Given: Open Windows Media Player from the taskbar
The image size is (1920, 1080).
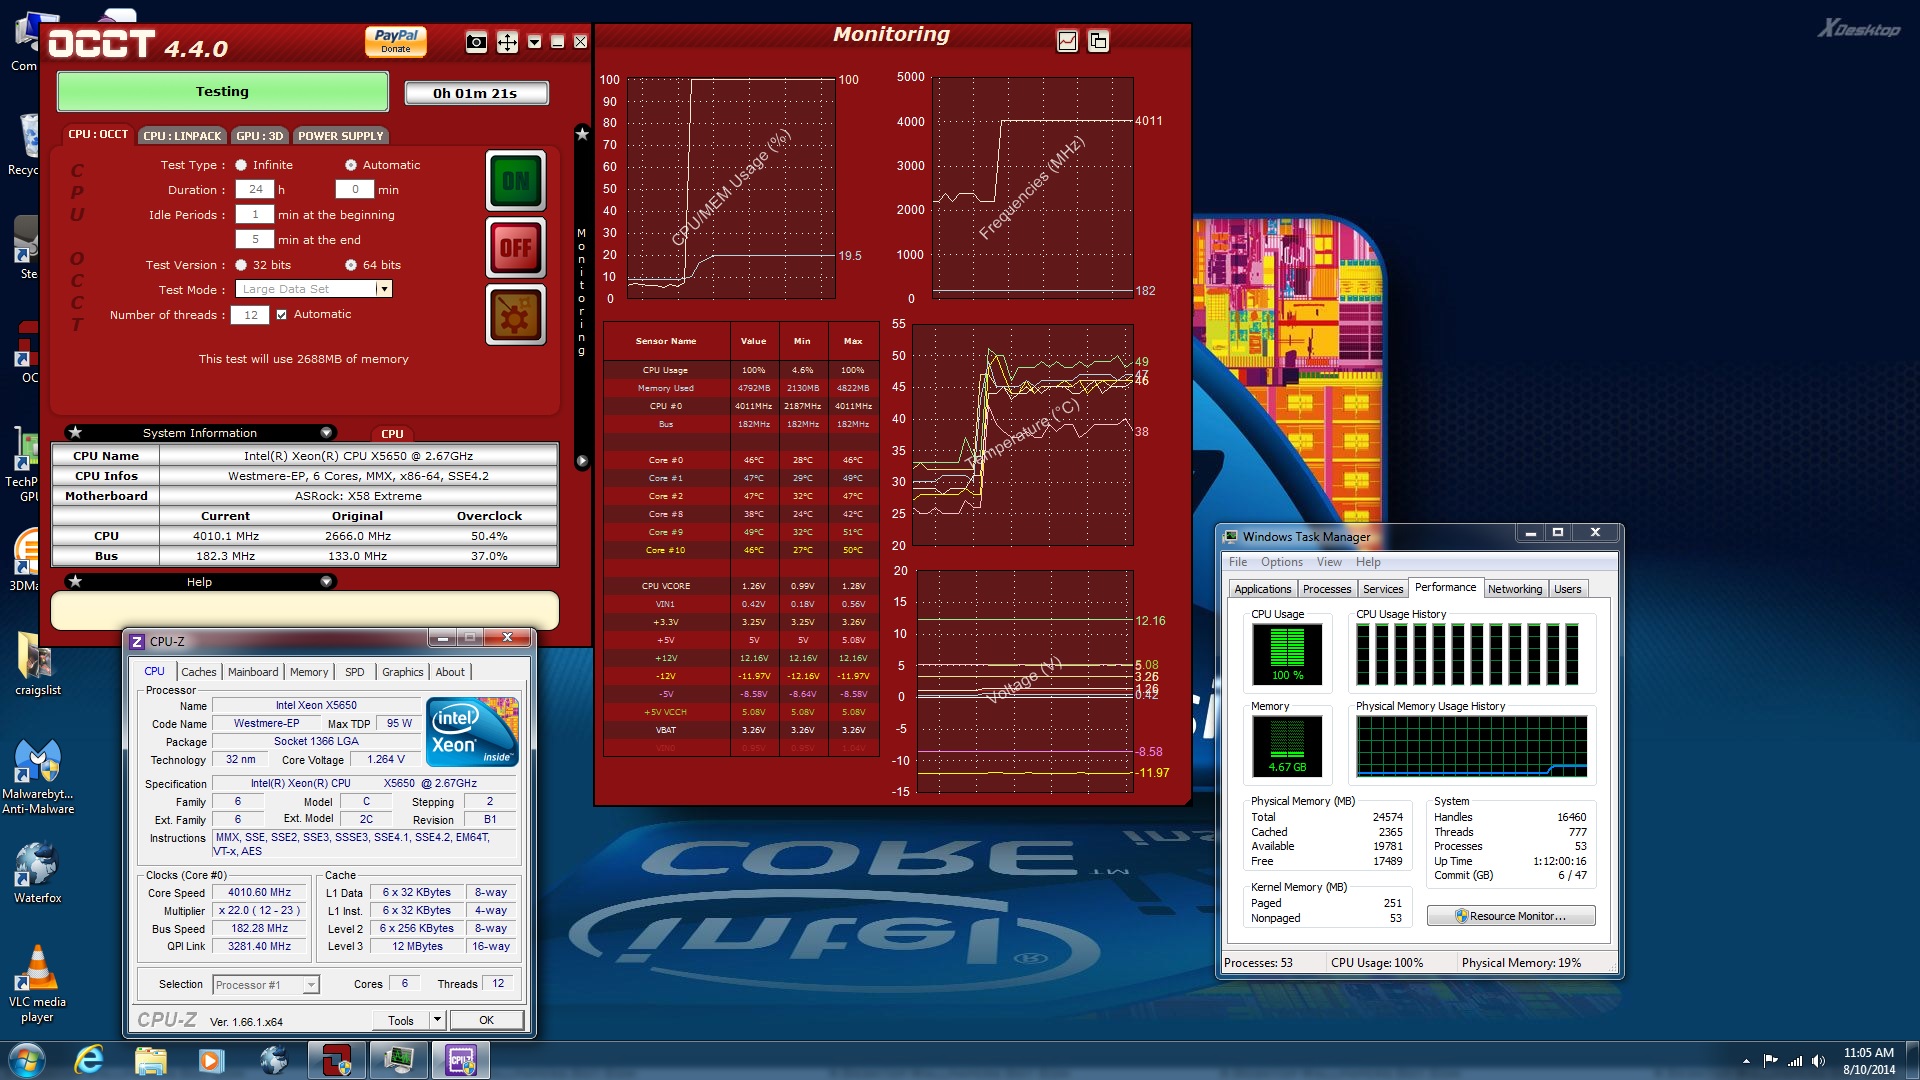Looking at the screenshot, I should pyautogui.click(x=211, y=1060).
